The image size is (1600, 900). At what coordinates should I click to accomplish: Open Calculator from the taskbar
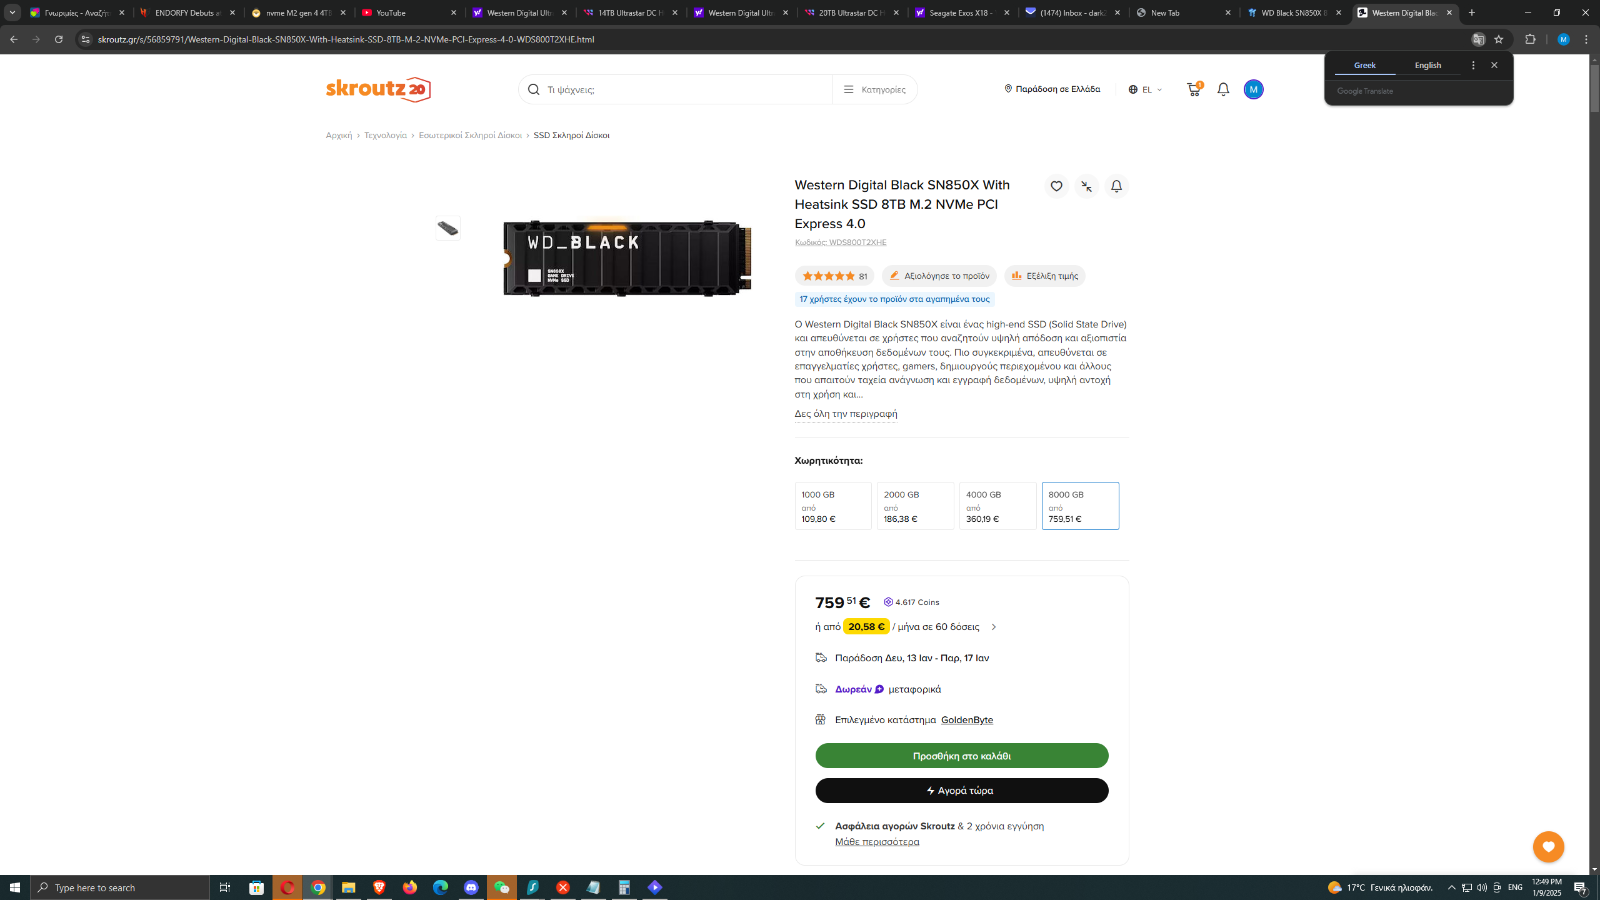624,887
